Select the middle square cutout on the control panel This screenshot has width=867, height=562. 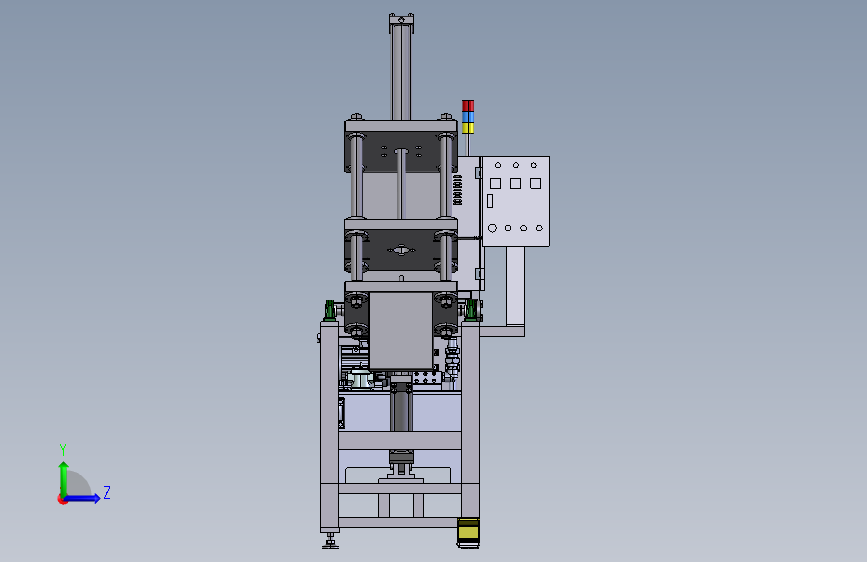515,183
